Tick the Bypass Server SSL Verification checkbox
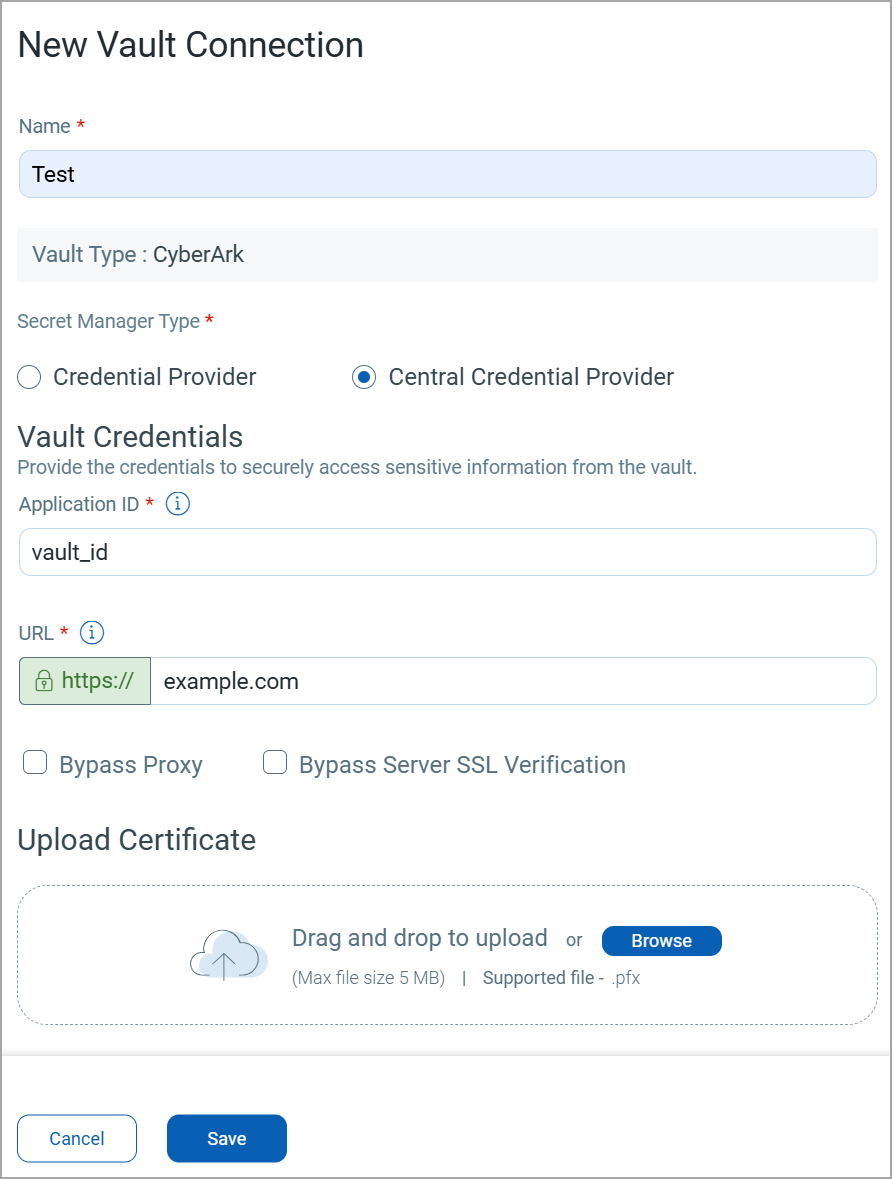Image resolution: width=892 pixels, height=1179 pixels. coord(275,764)
